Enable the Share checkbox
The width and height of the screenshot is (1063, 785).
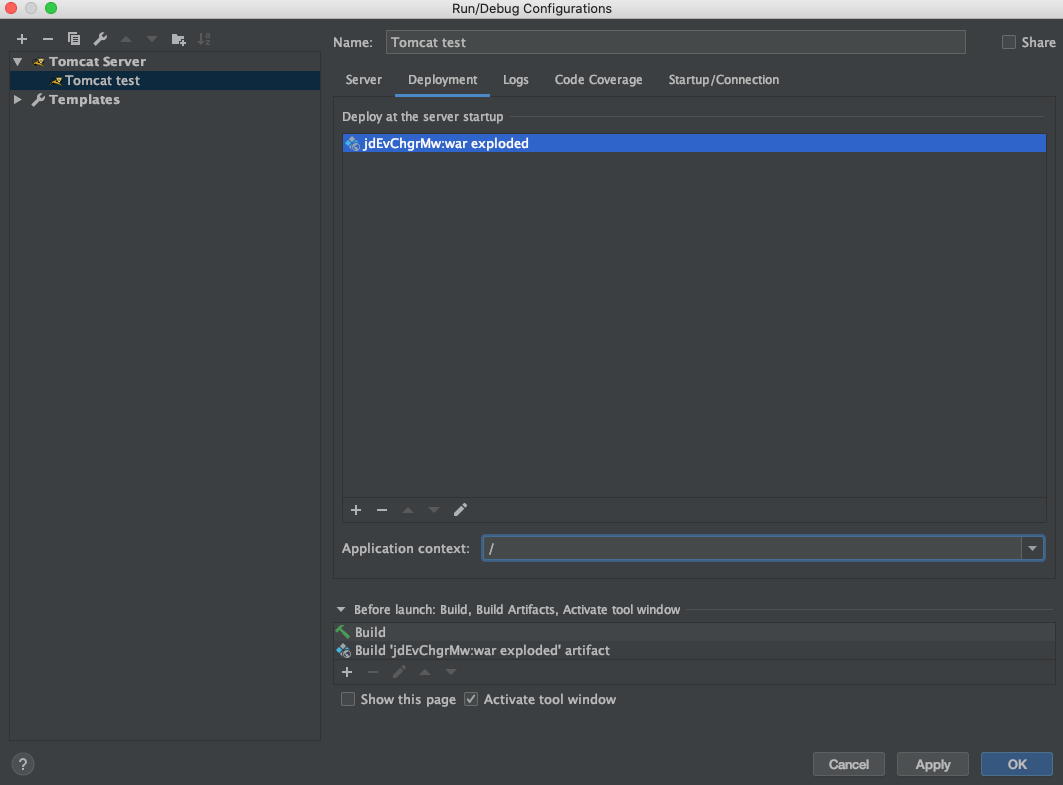[x=1009, y=42]
